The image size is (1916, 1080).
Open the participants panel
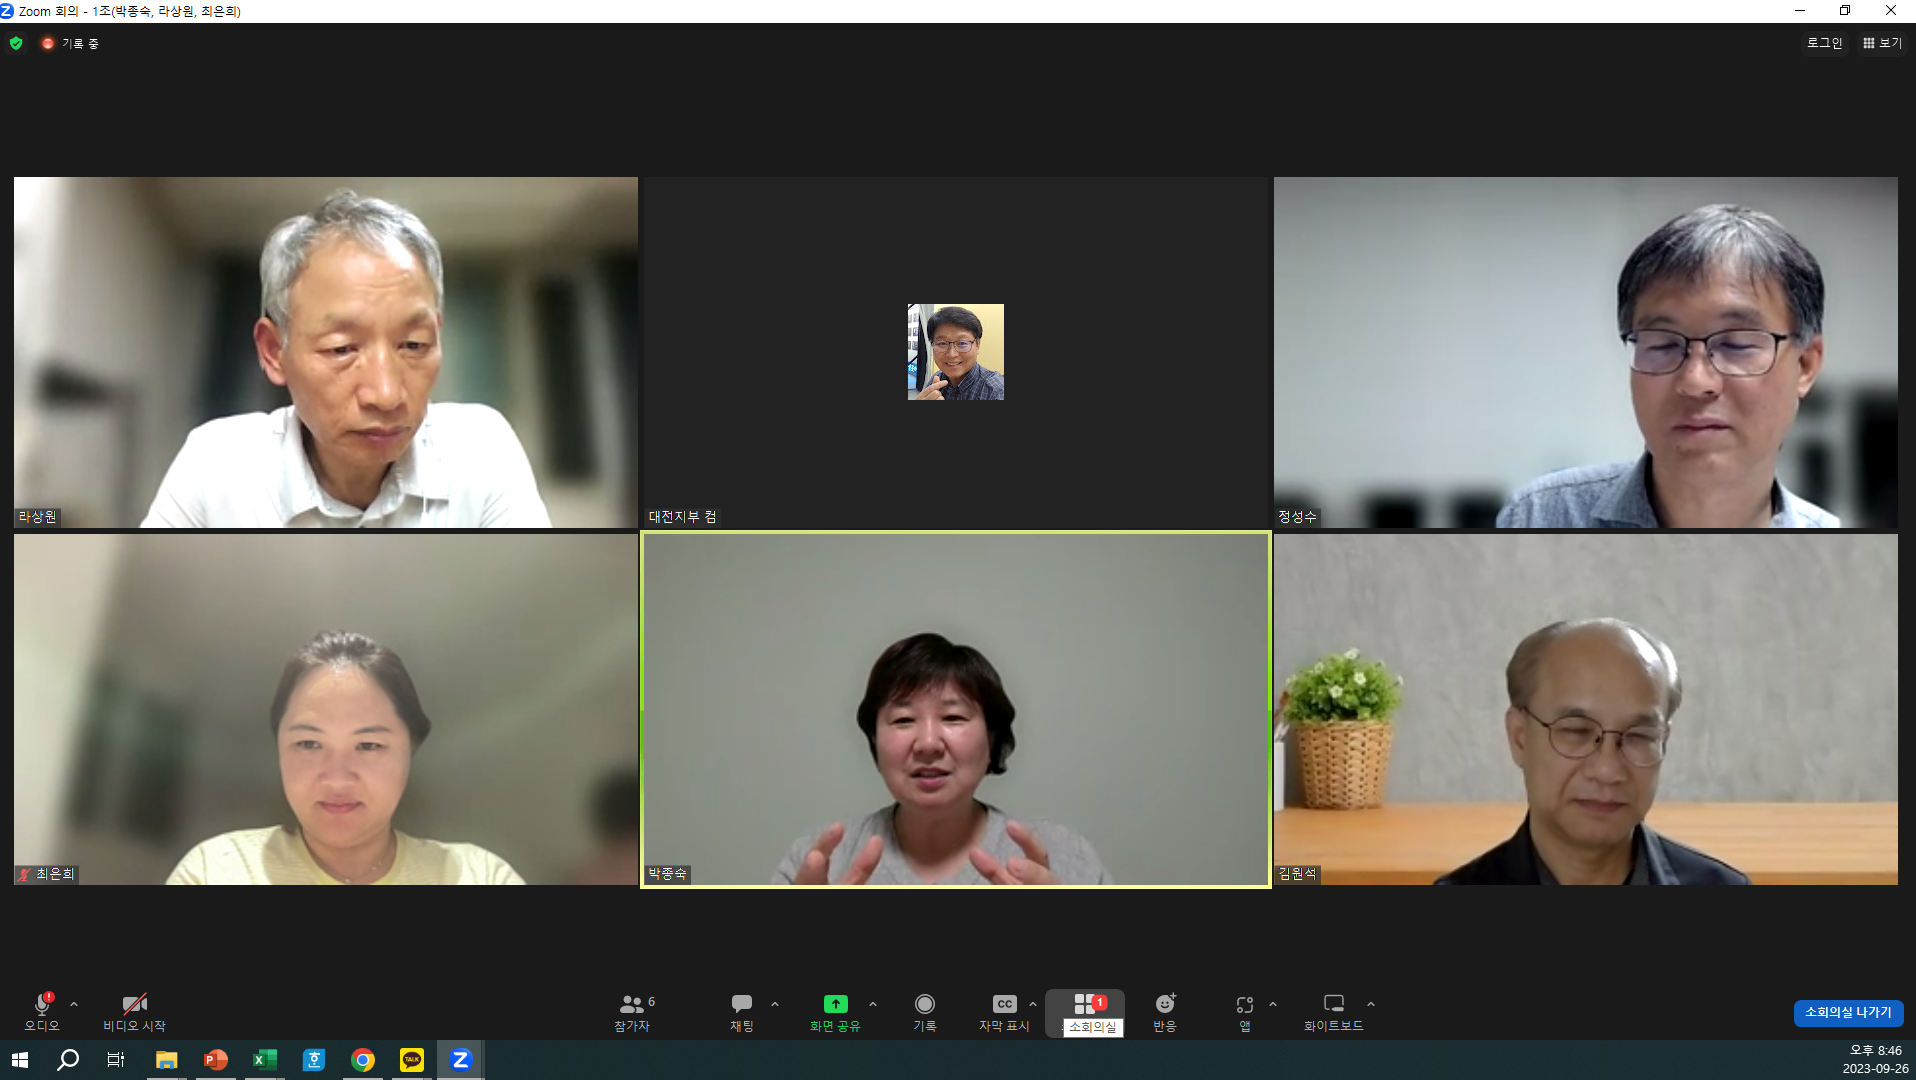pyautogui.click(x=633, y=1012)
